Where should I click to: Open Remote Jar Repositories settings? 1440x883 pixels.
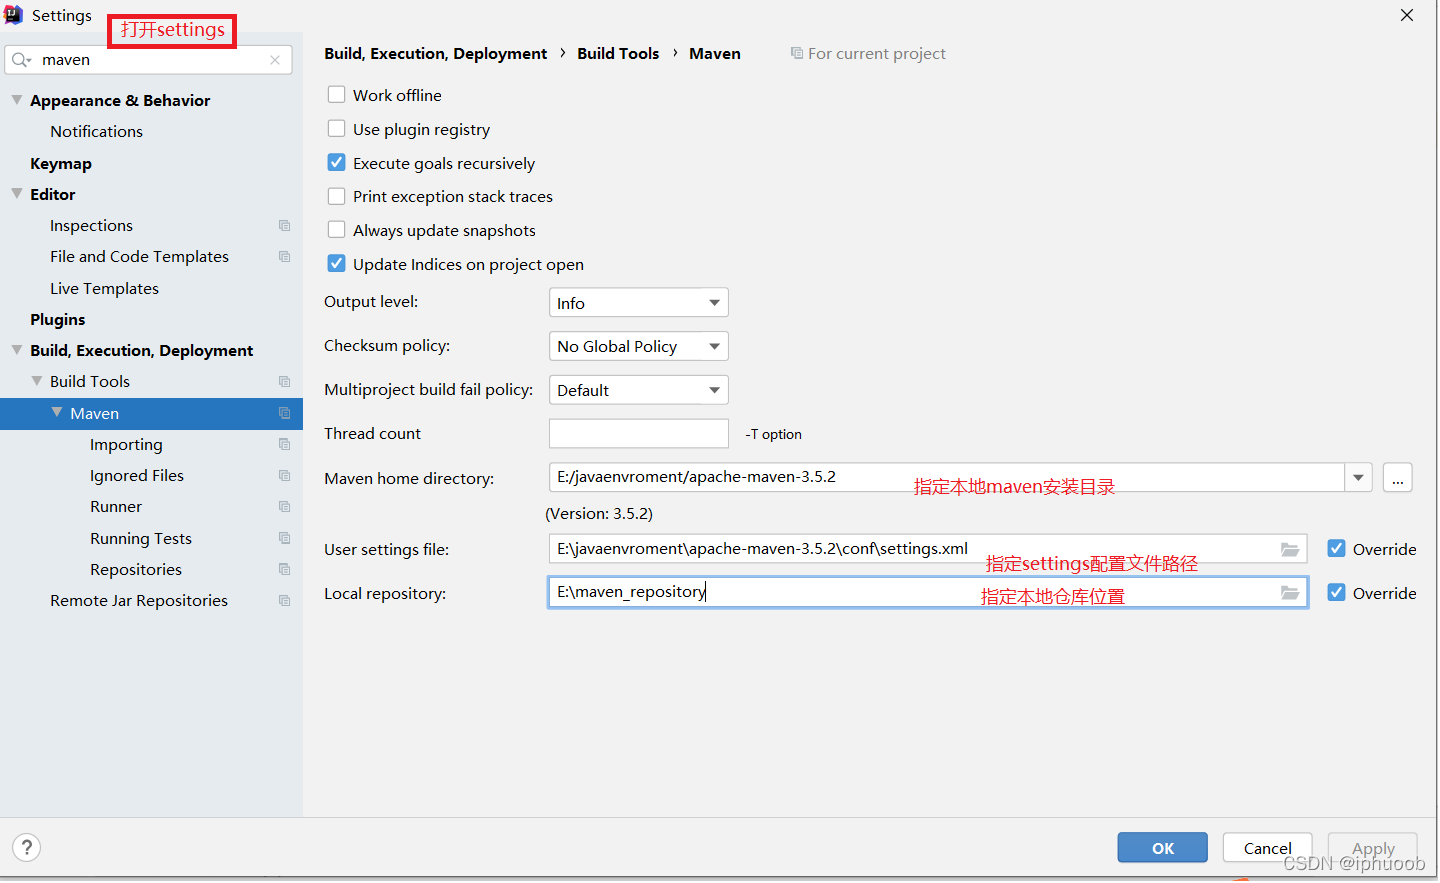pyautogui.click(x=139, y=601)
